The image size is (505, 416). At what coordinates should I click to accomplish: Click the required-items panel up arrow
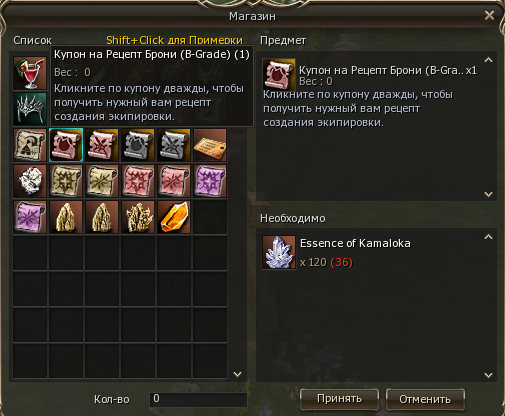click(488, 237)
